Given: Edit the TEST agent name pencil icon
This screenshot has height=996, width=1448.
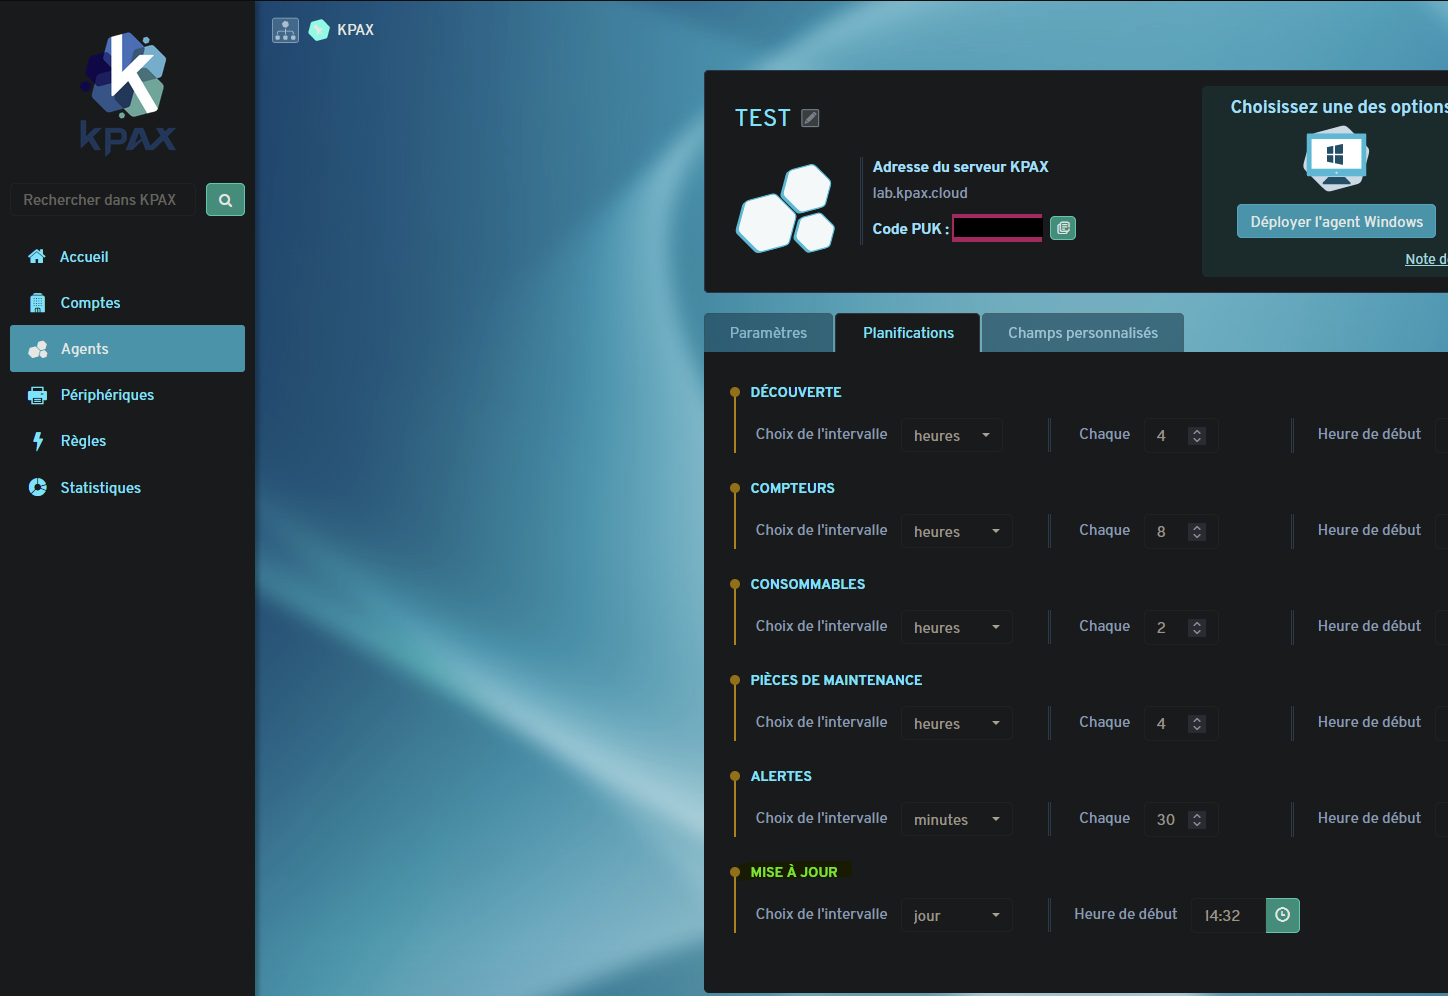Looking at the screenshot, I should 811,118.
